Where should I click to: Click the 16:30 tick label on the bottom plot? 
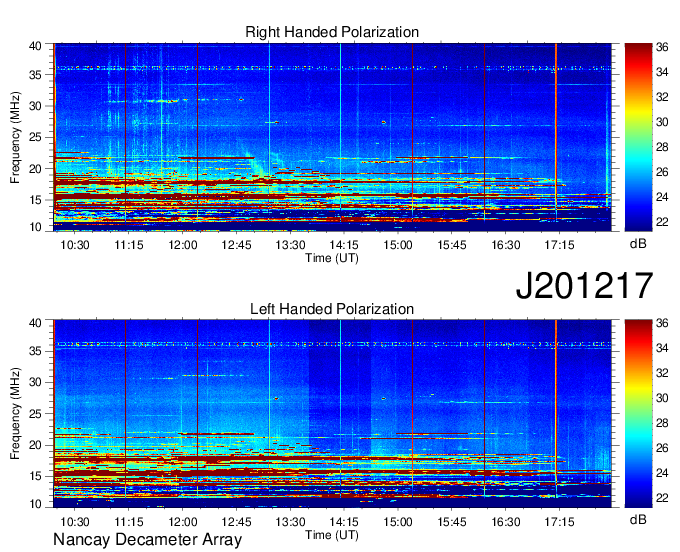coord(505,522)
